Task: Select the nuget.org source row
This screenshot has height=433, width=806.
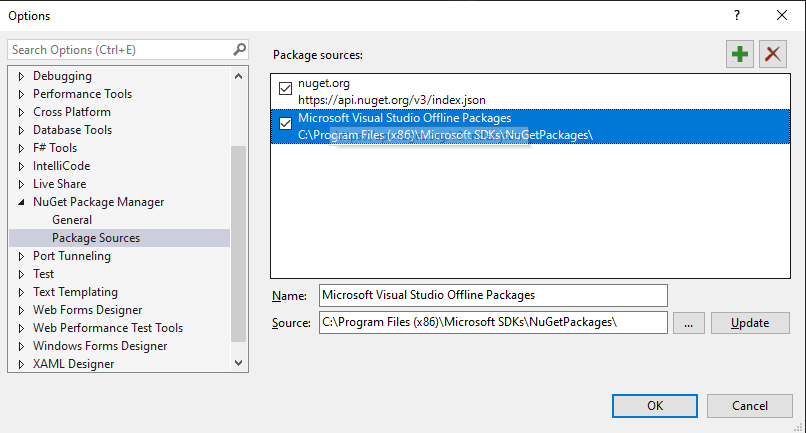Action: 530,92
